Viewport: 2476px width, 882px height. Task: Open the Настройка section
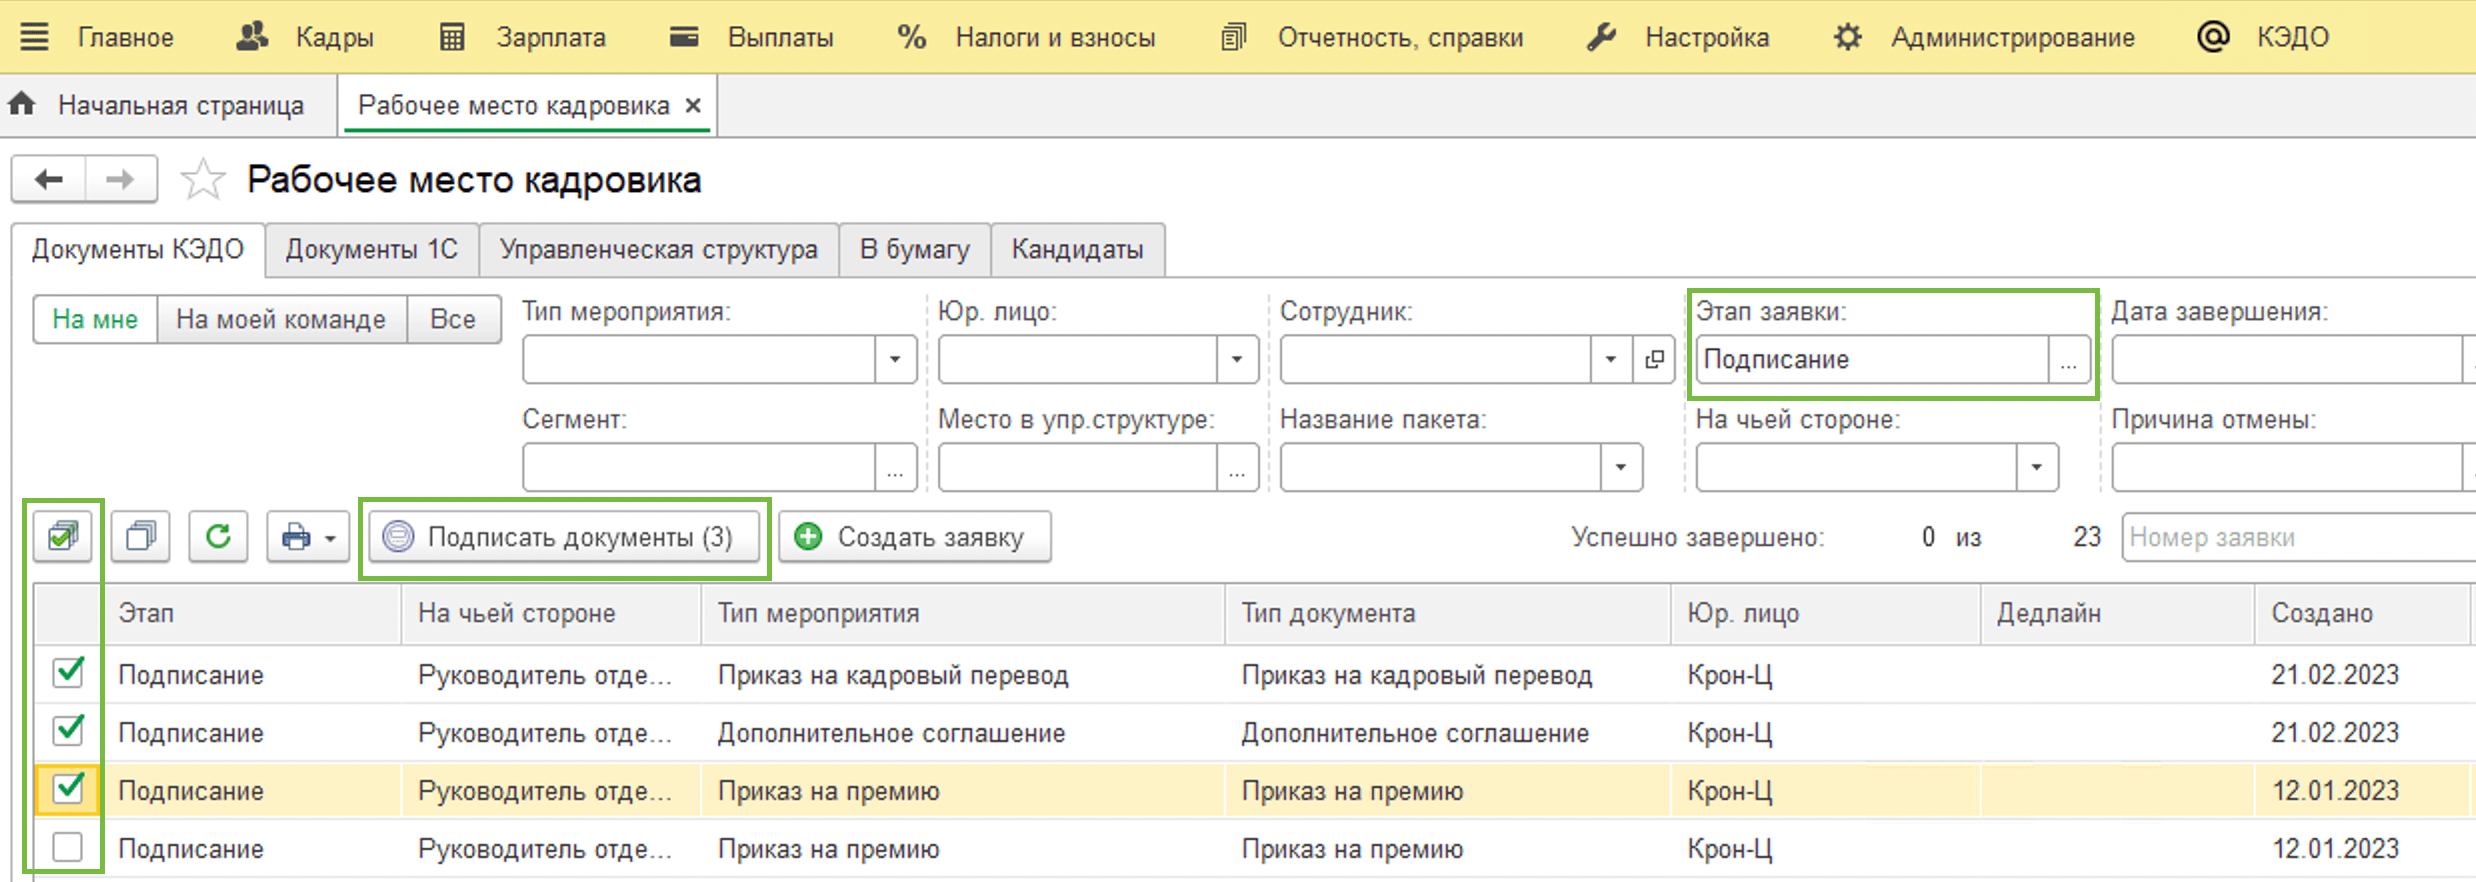click(x=1678, y=37)
